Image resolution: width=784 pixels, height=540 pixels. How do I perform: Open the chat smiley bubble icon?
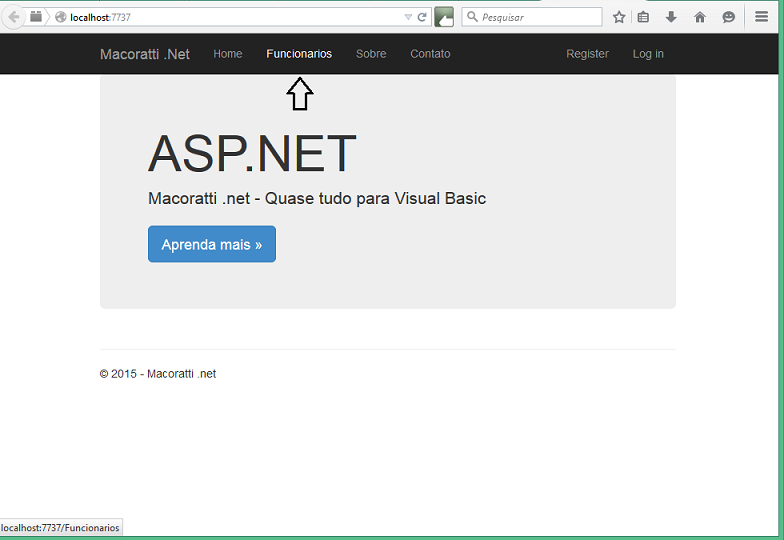[728, 18]
